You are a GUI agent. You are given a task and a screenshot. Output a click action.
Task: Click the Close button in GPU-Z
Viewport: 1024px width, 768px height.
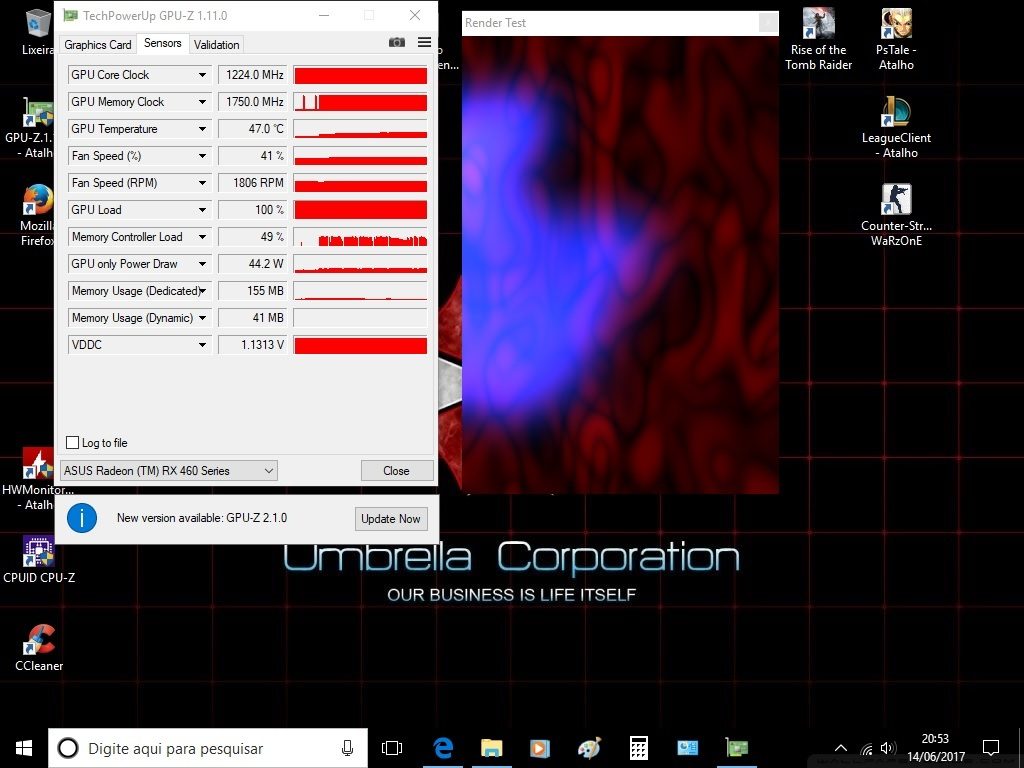click(x=397, y=471)
